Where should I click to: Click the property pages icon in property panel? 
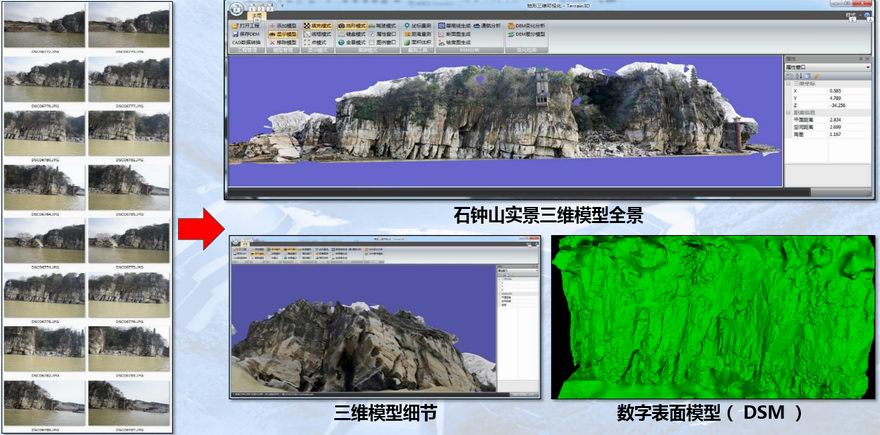pyautogui.click(x=807, y=76)
